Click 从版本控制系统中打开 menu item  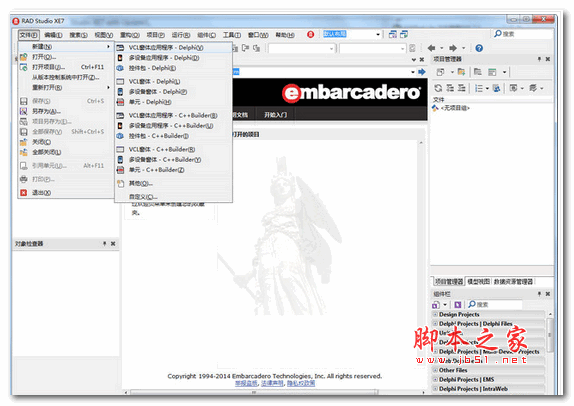pos(66,77)
